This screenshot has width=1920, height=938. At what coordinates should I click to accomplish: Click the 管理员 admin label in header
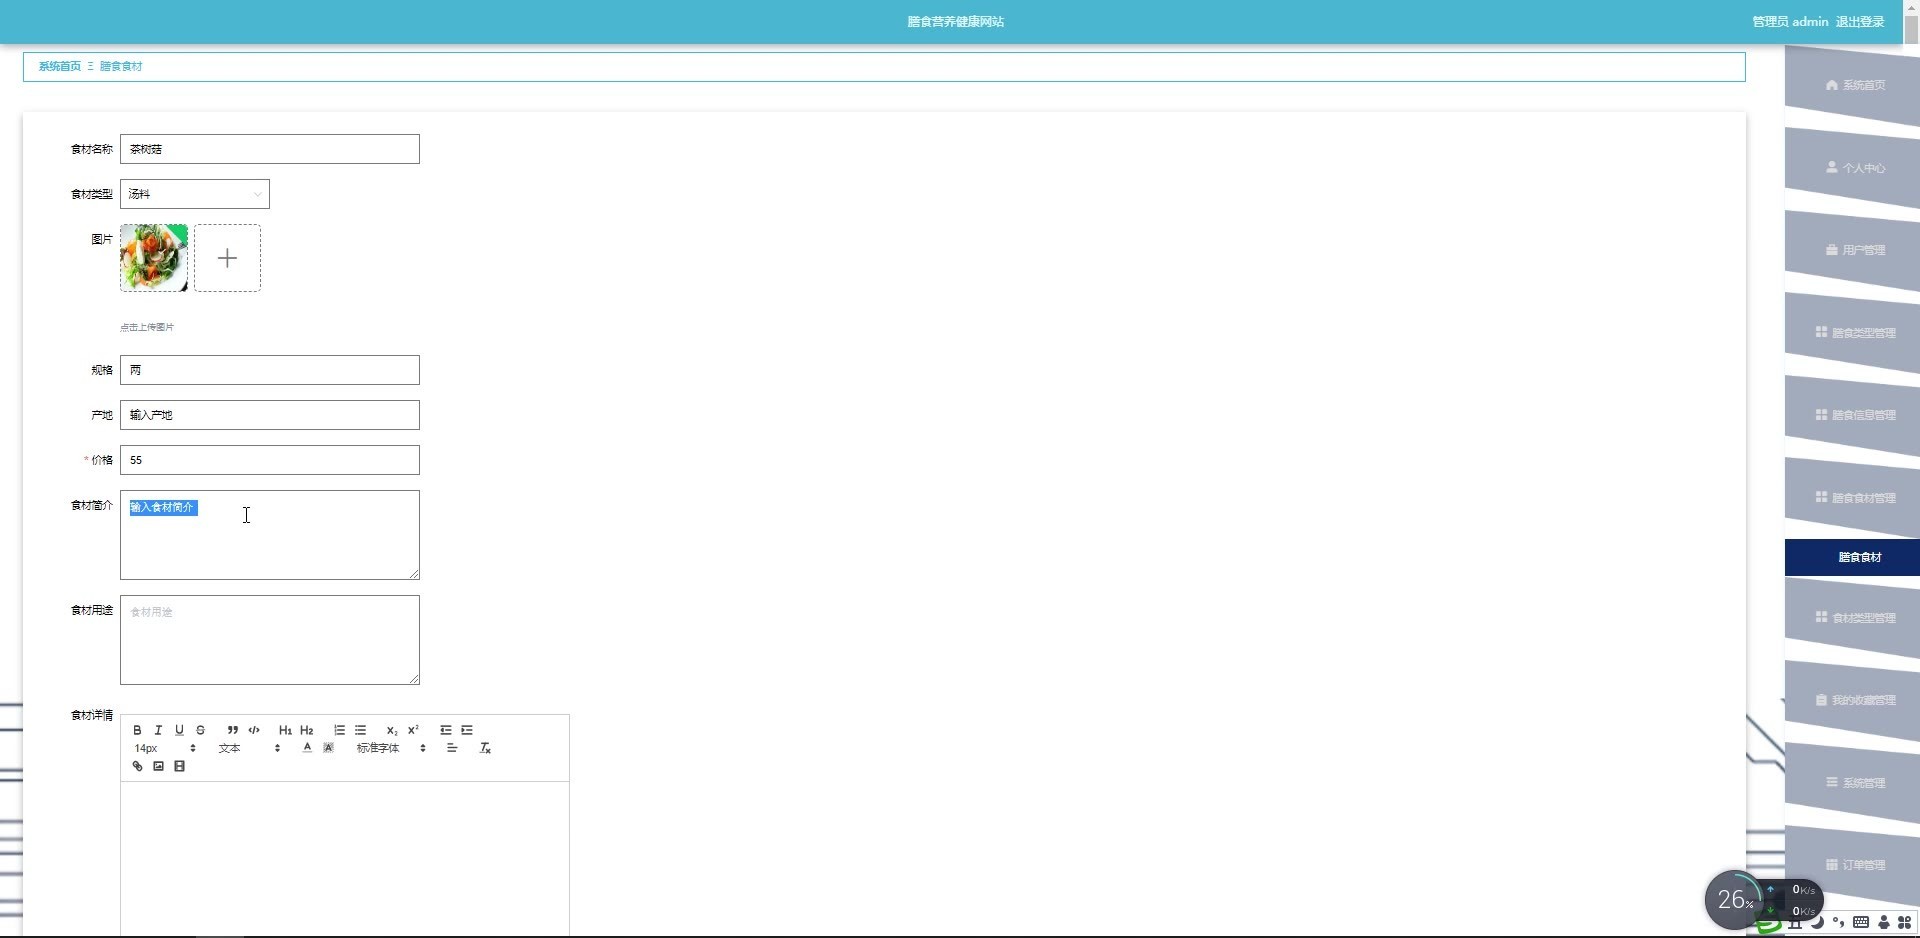(1790, 22)
